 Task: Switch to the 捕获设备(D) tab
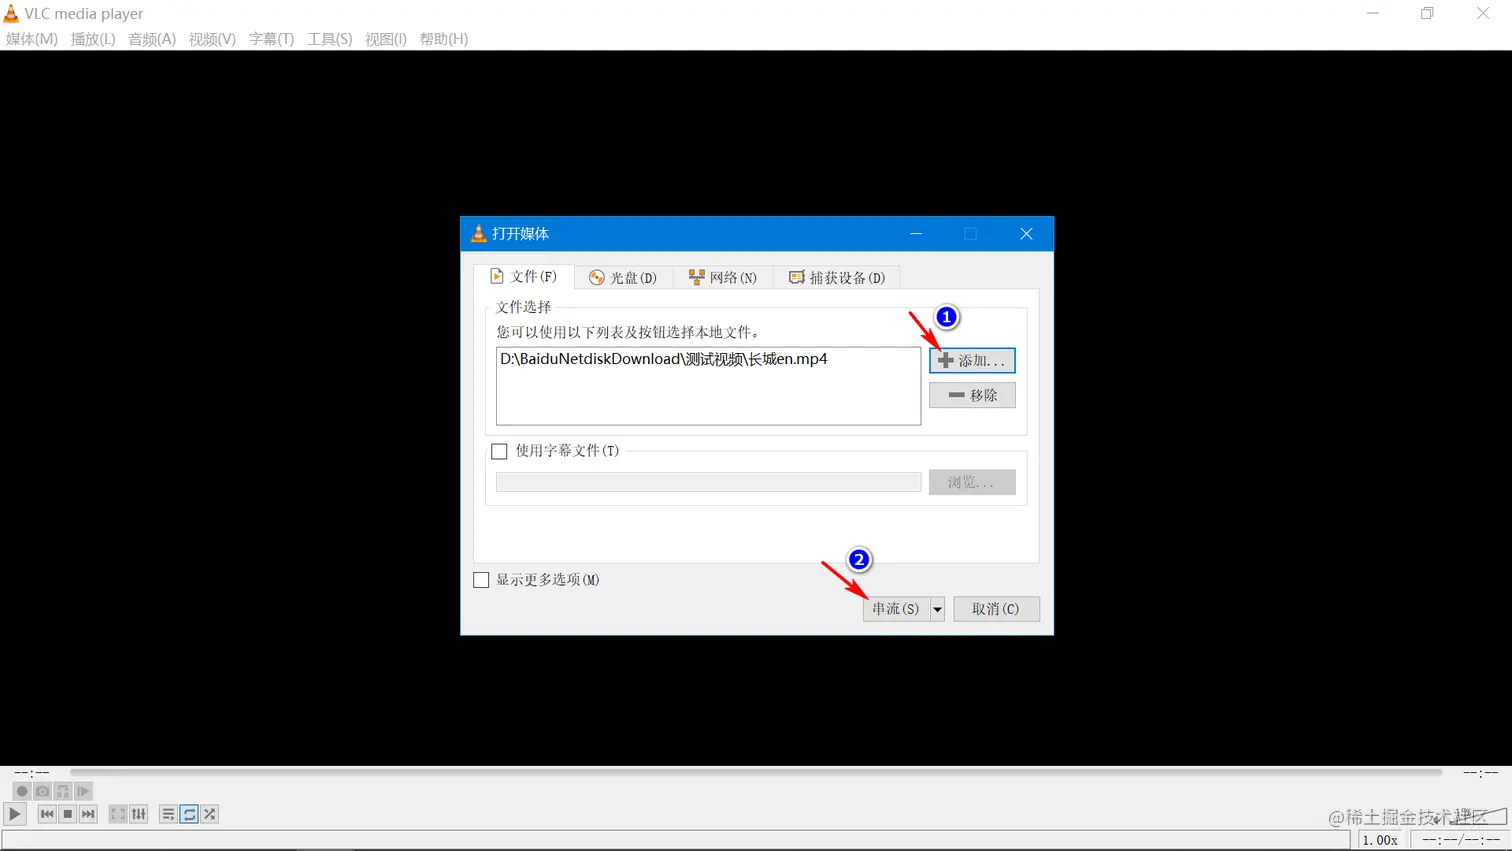click(837, 278)
